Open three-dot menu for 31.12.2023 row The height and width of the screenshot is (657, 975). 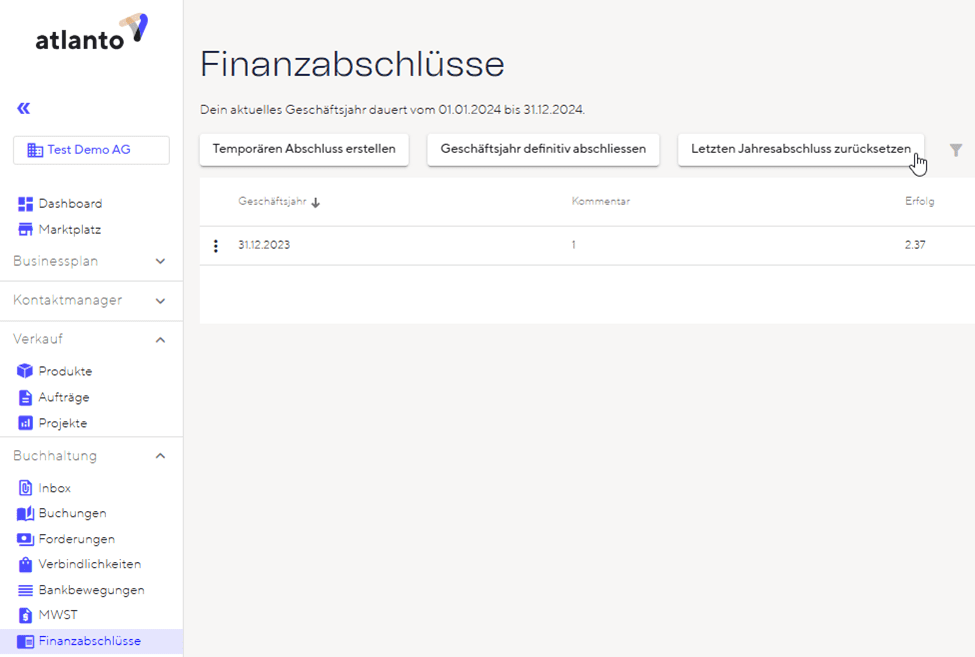[x=216, y=246]
